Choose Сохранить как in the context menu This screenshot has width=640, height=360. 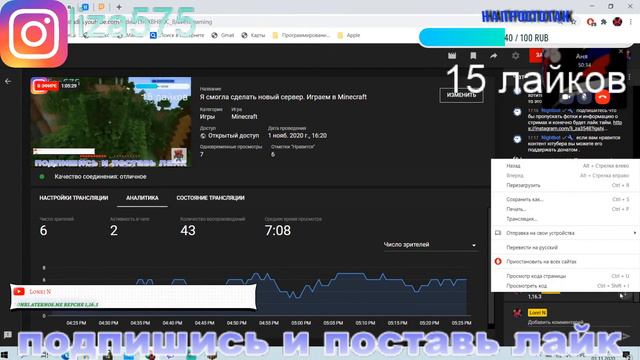coord(565,200)
